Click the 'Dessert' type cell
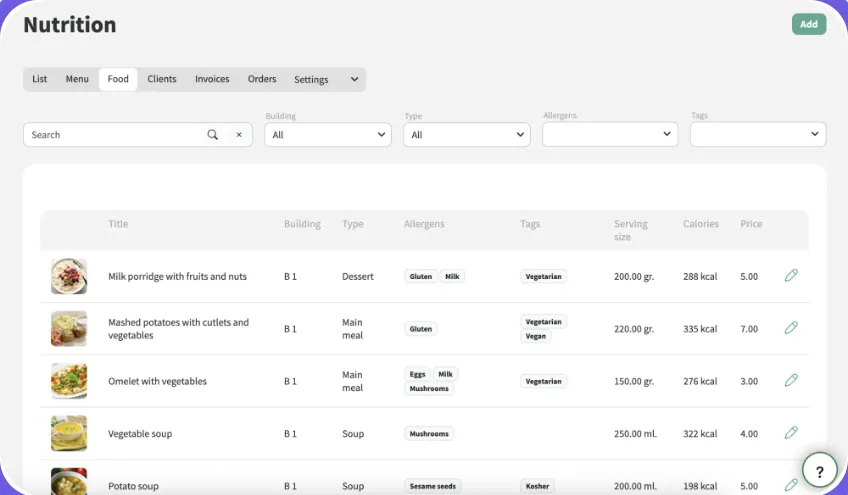The width and height of the screenshot is (848, 495). pos(357,276)
